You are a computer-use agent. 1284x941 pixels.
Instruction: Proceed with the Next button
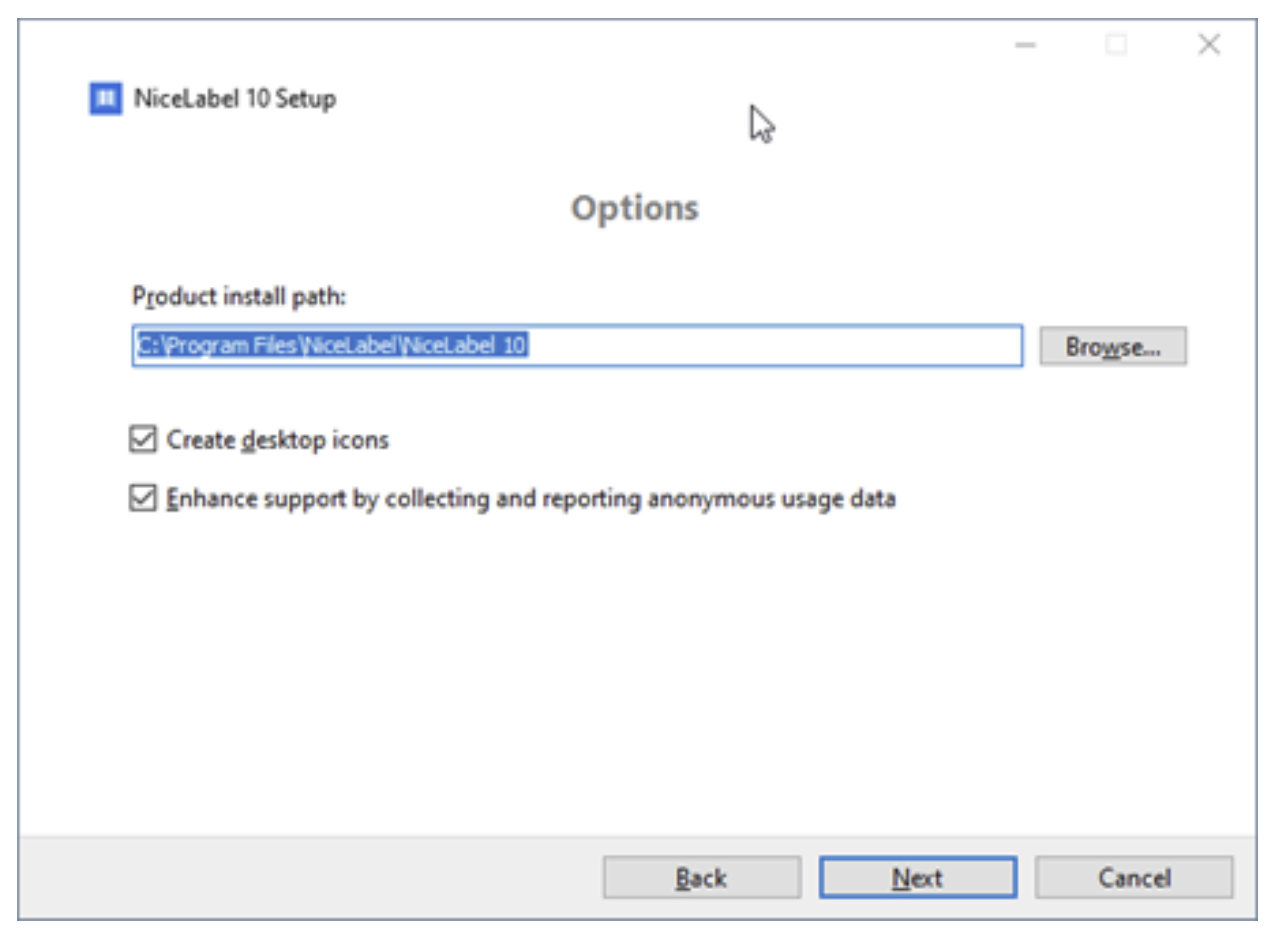click(918, 878)
